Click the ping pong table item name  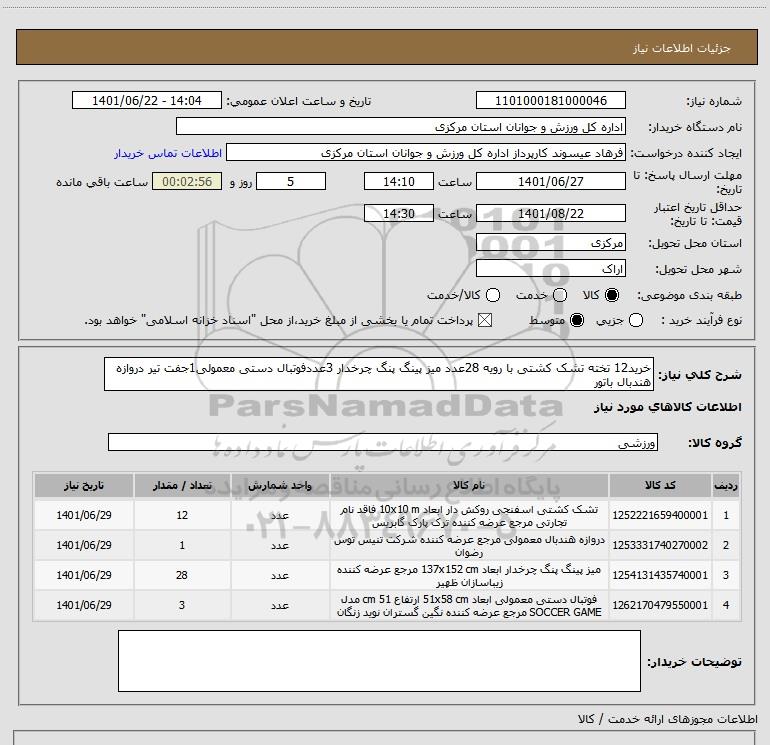point(469,576)
